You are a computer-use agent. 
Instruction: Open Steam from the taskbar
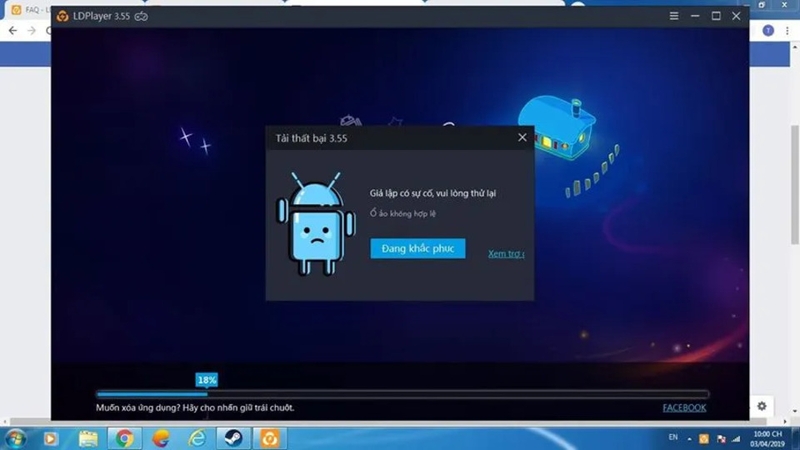[233, 438]
